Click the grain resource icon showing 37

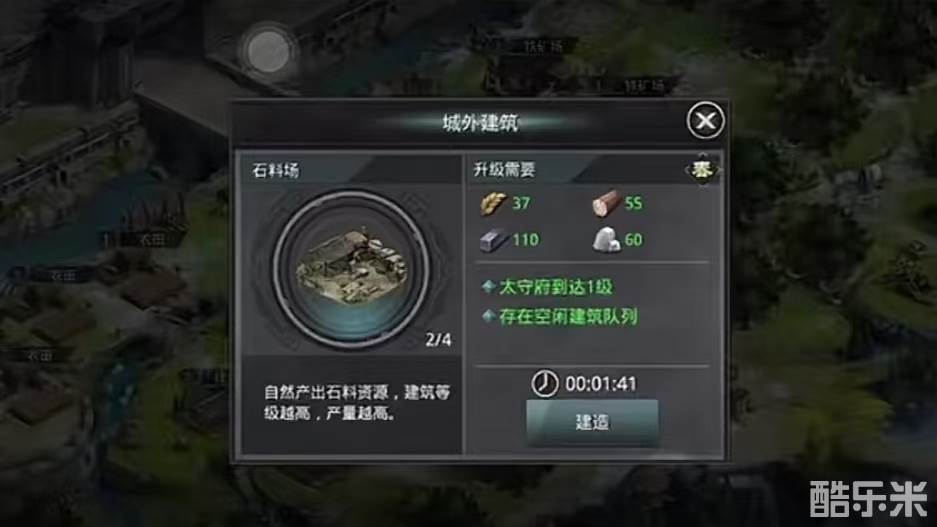point(494,204)
